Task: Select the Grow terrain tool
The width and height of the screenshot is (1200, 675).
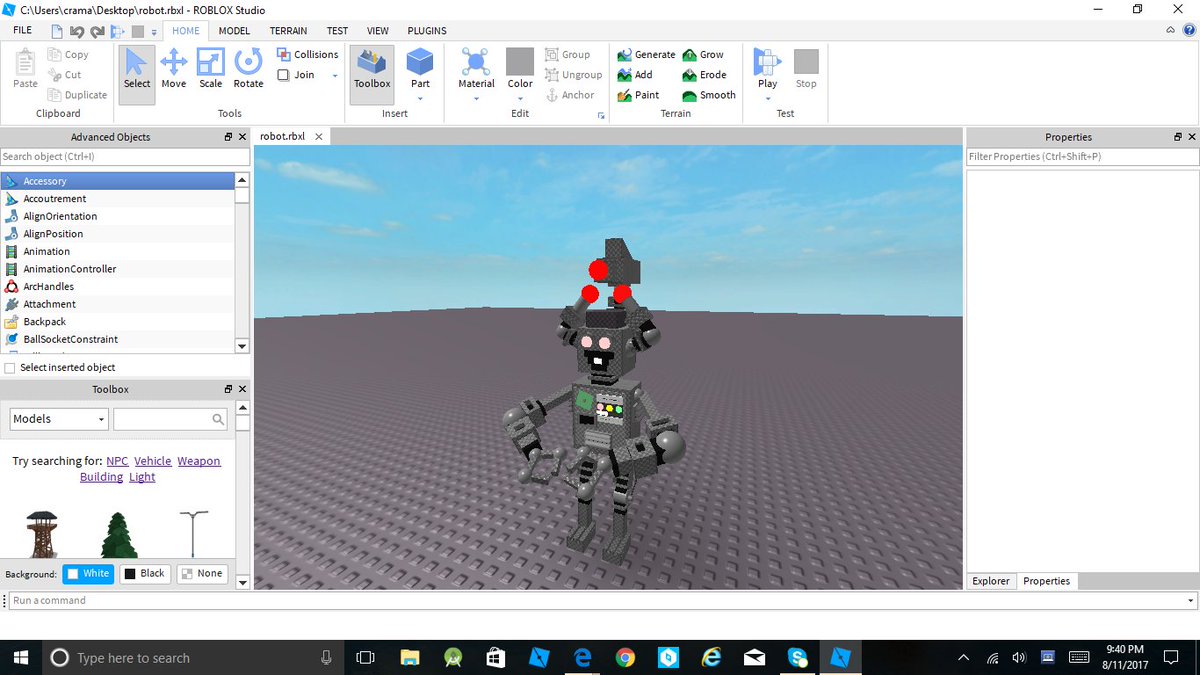Action: pyautogui.click(x=703, y=55)
